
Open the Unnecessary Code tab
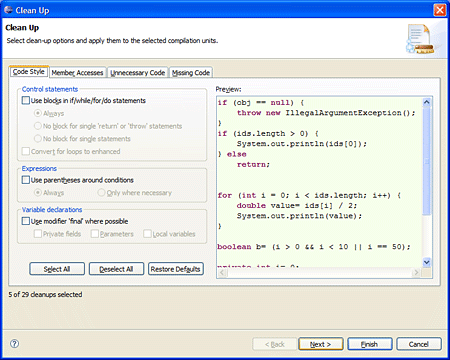(138, 73)
